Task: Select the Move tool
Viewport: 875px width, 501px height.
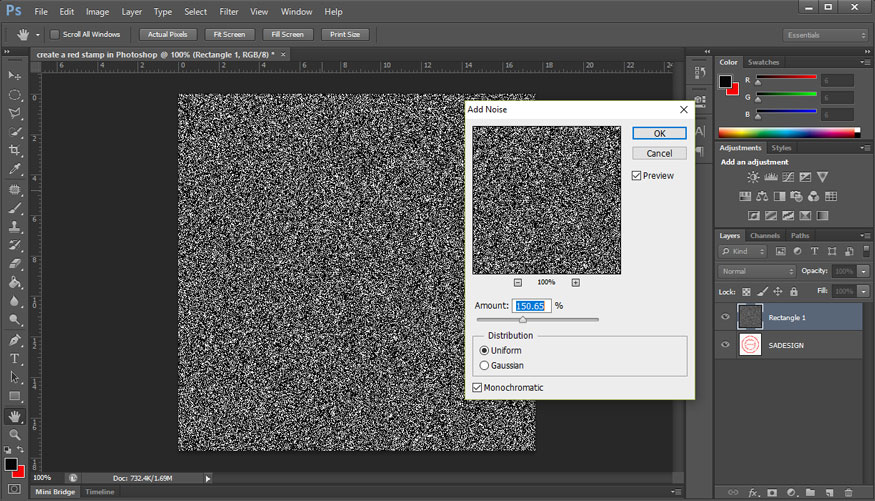Action: (15, 76)
